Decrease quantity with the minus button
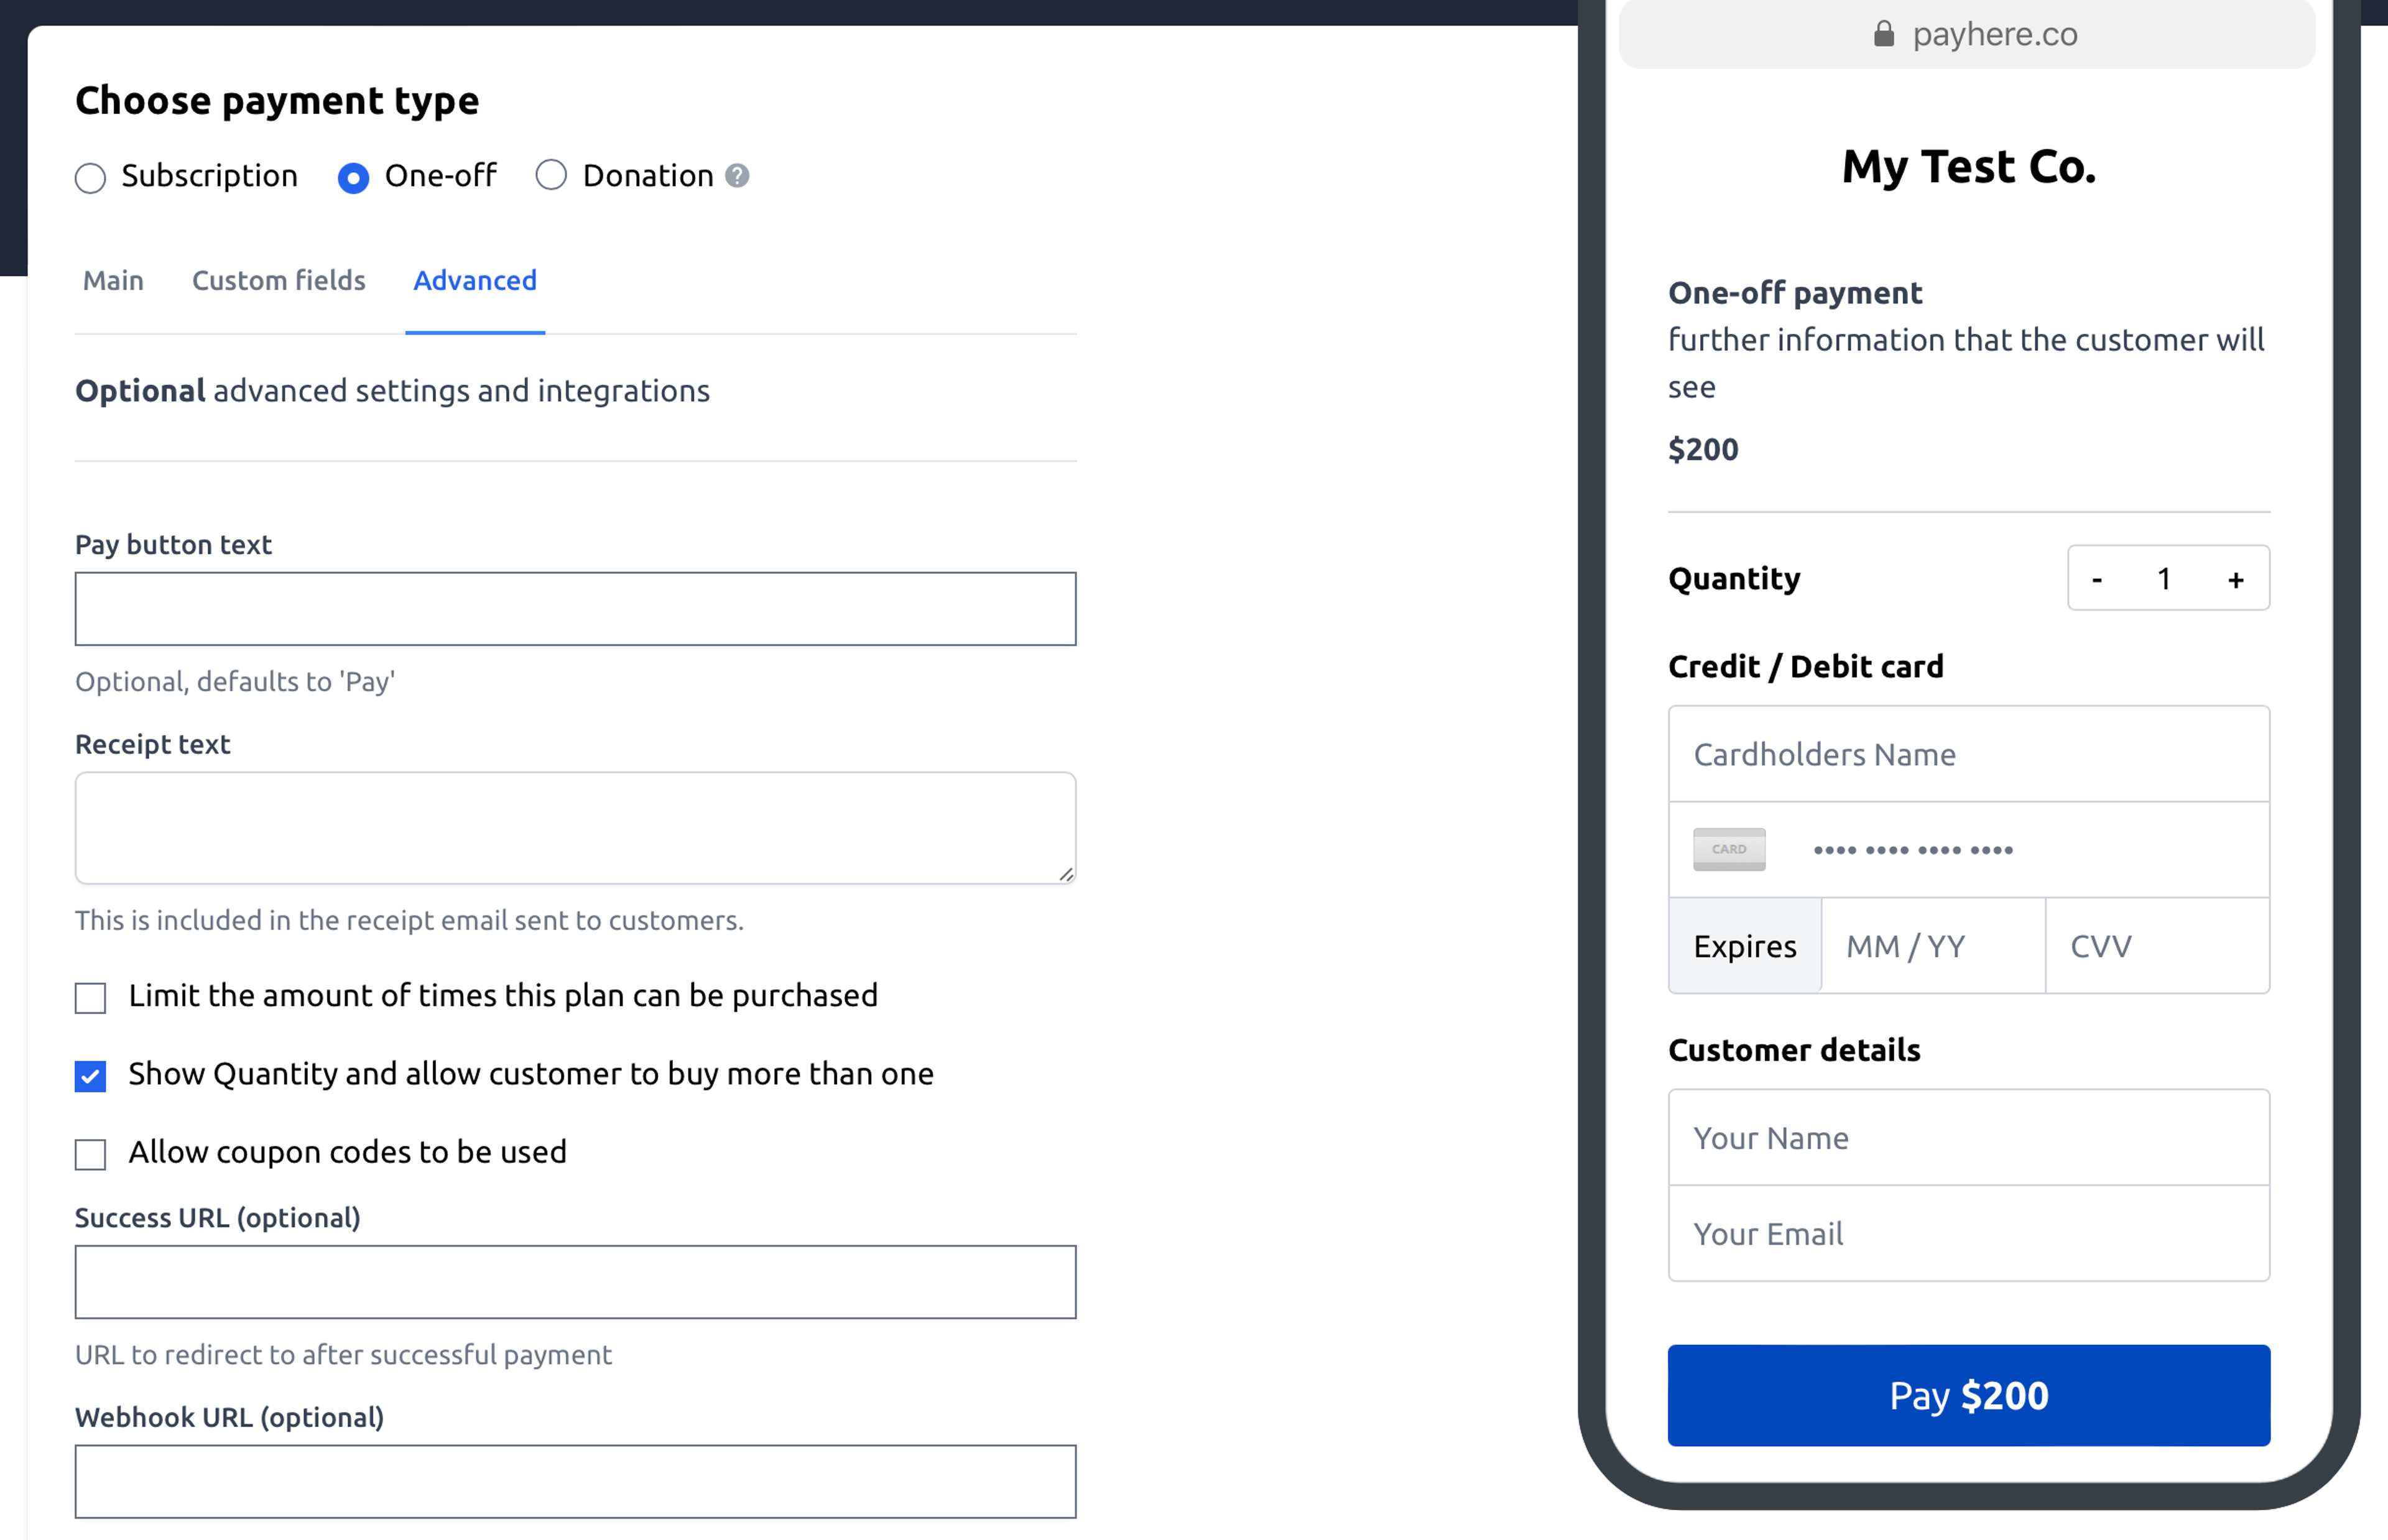Image resolution: width=2388 pixels, height=1540 pixels. coord(2097,579)
